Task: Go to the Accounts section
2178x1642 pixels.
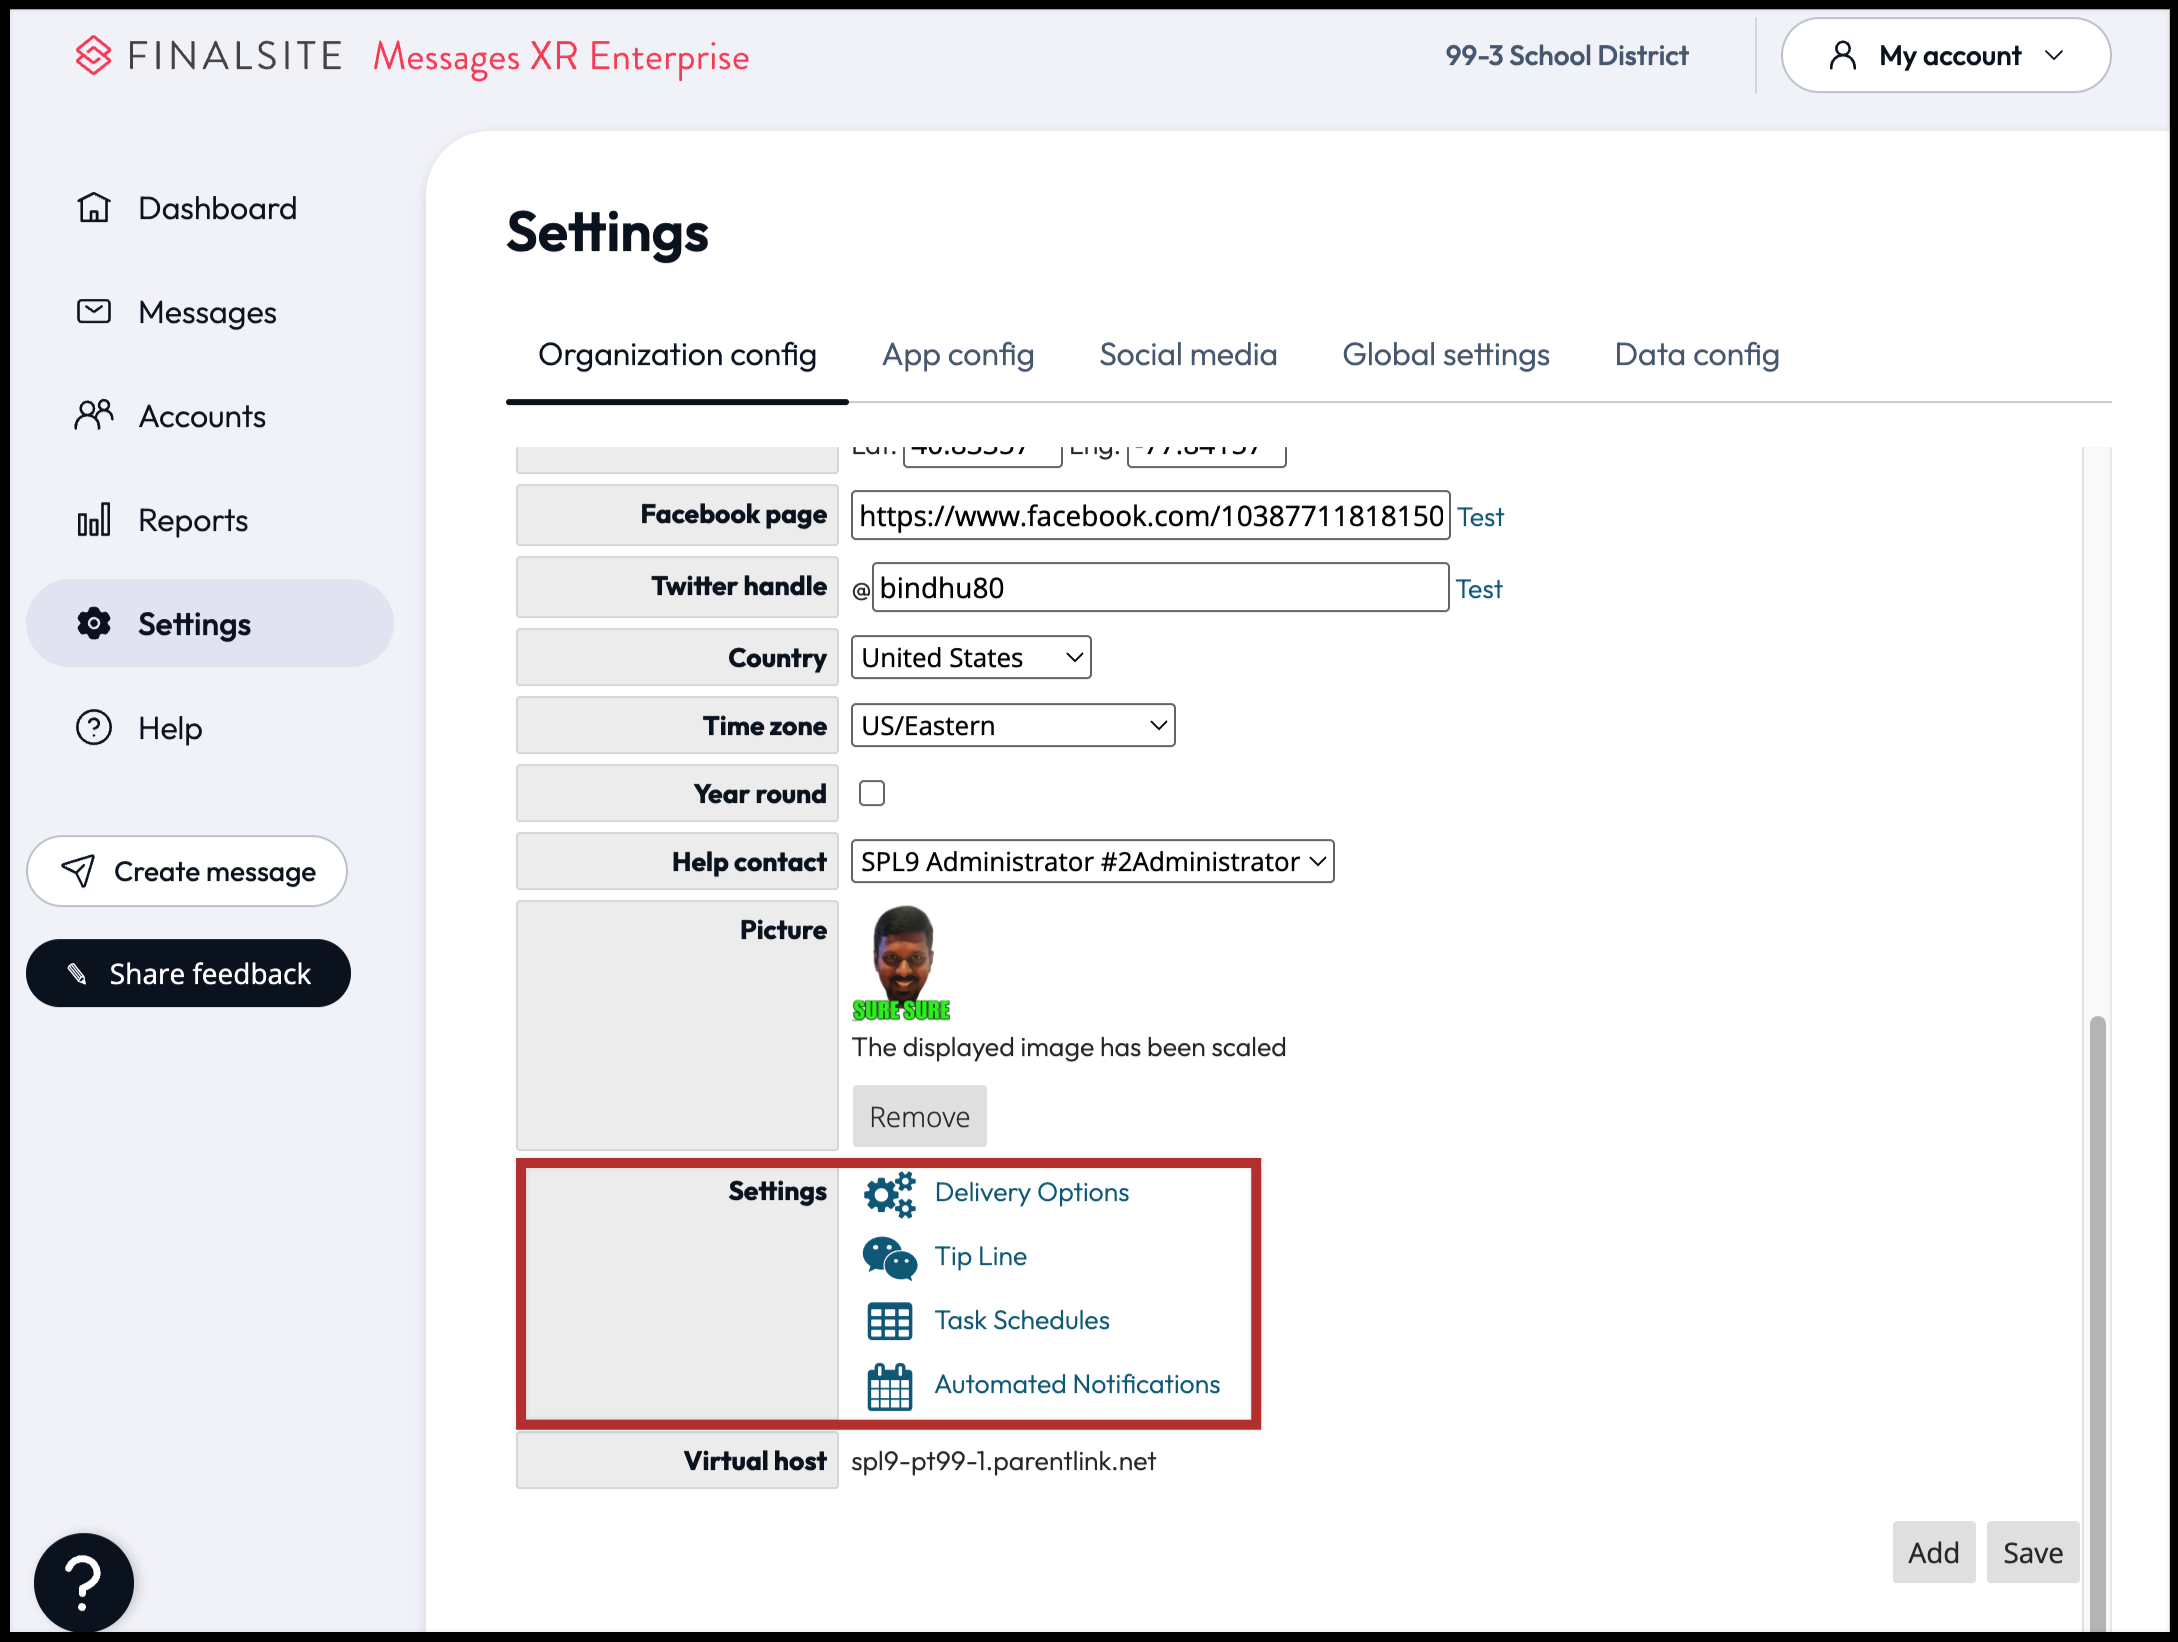Action: pyautogui.click(x=201, y=416)
